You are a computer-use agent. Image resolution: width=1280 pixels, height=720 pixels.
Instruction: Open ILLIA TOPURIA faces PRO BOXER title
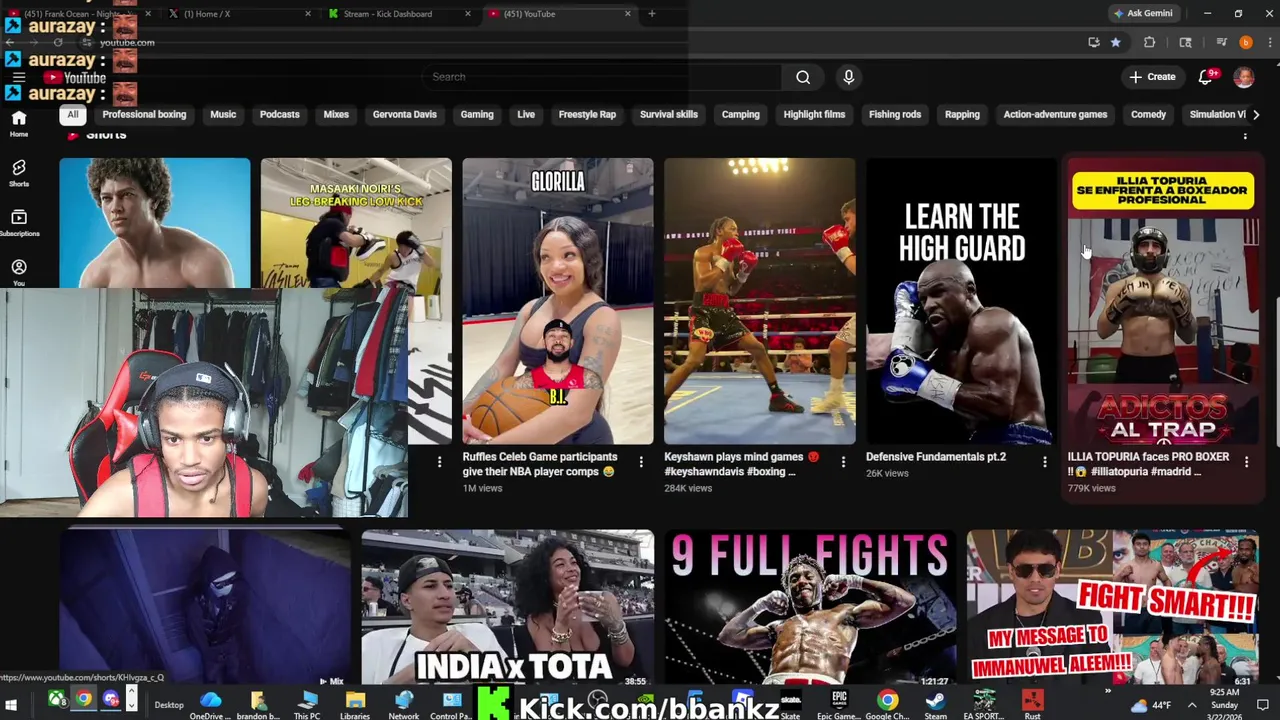(x=1148, y=464)
